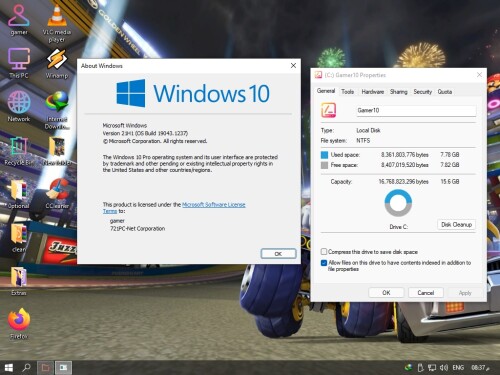Open taskbar search magnifier
This screenshot has height=375, width=500.
[x=26, y=367]
